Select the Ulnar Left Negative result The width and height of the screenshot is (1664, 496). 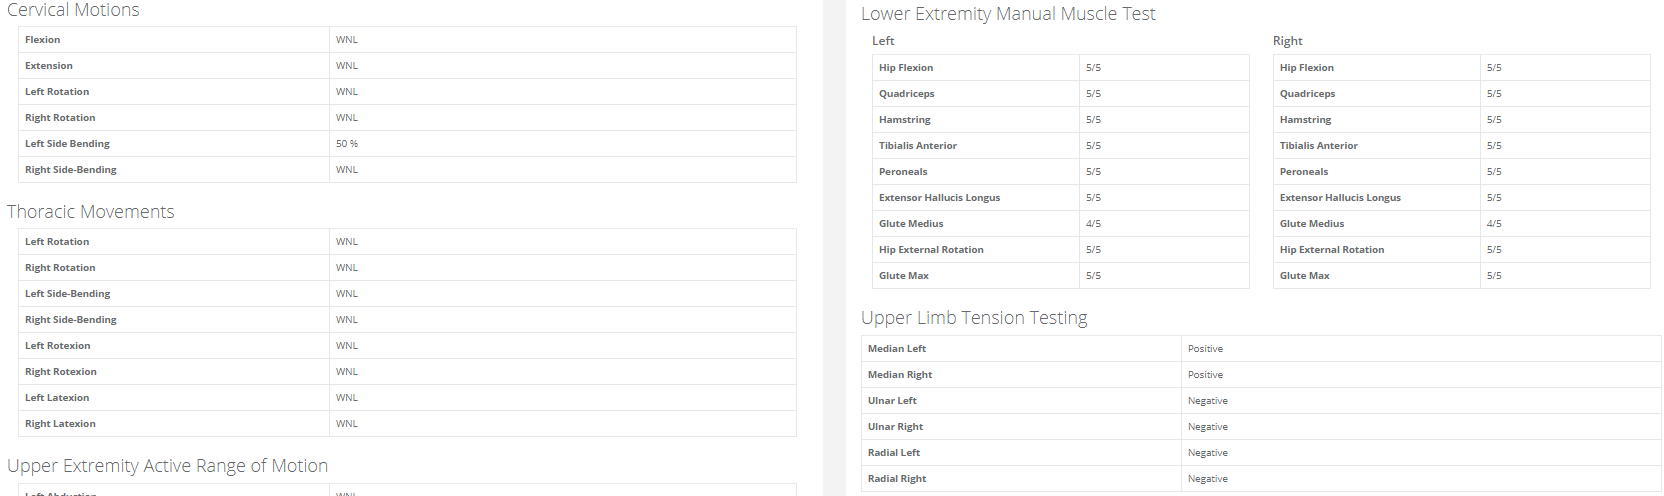click(1208, 401)
